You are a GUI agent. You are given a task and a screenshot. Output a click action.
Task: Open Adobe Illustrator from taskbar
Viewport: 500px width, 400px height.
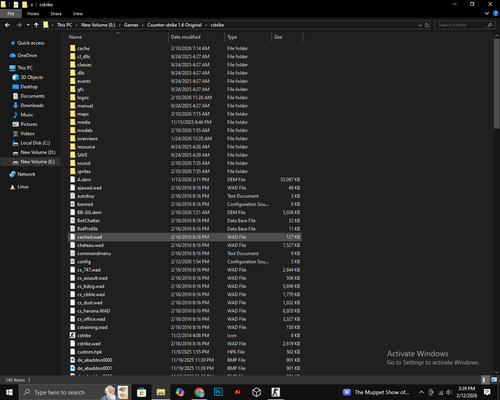coord(237,392)
